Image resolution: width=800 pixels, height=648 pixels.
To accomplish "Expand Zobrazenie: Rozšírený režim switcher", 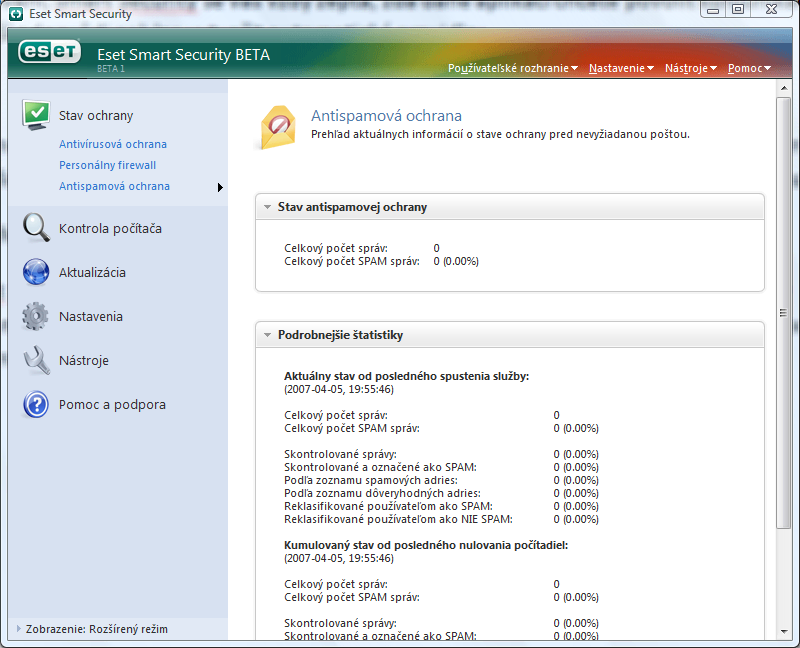I will (x=92, y=629).
